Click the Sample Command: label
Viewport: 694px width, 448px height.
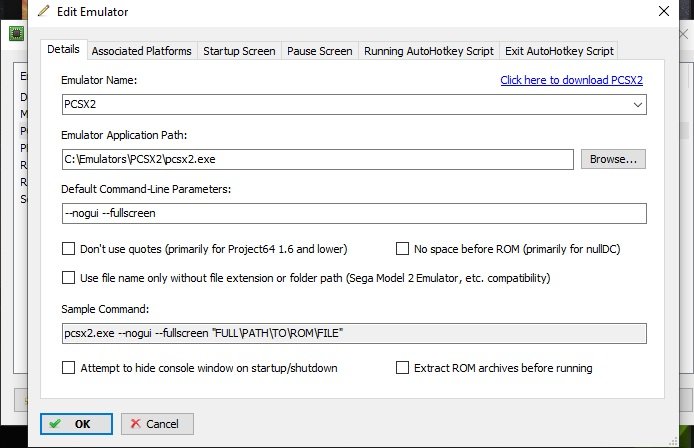coord(105,309)
